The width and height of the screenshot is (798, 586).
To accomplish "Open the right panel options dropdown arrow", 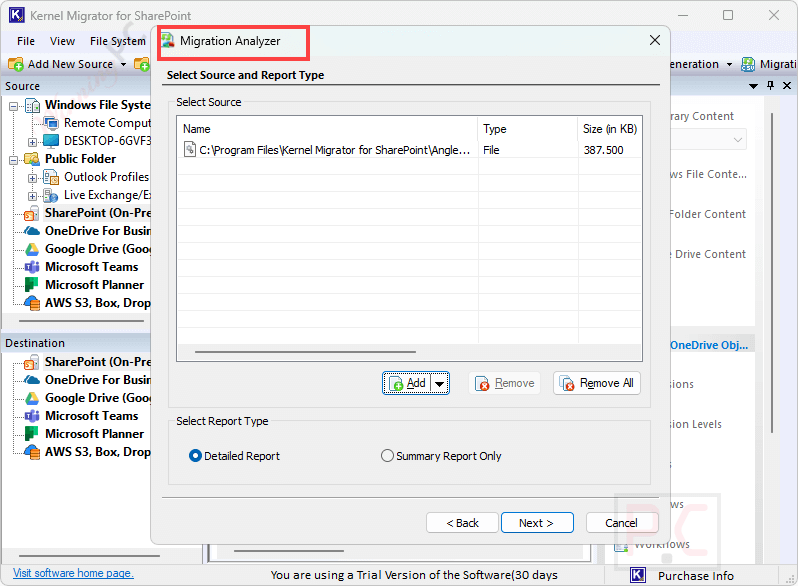I will coord(753,86).
